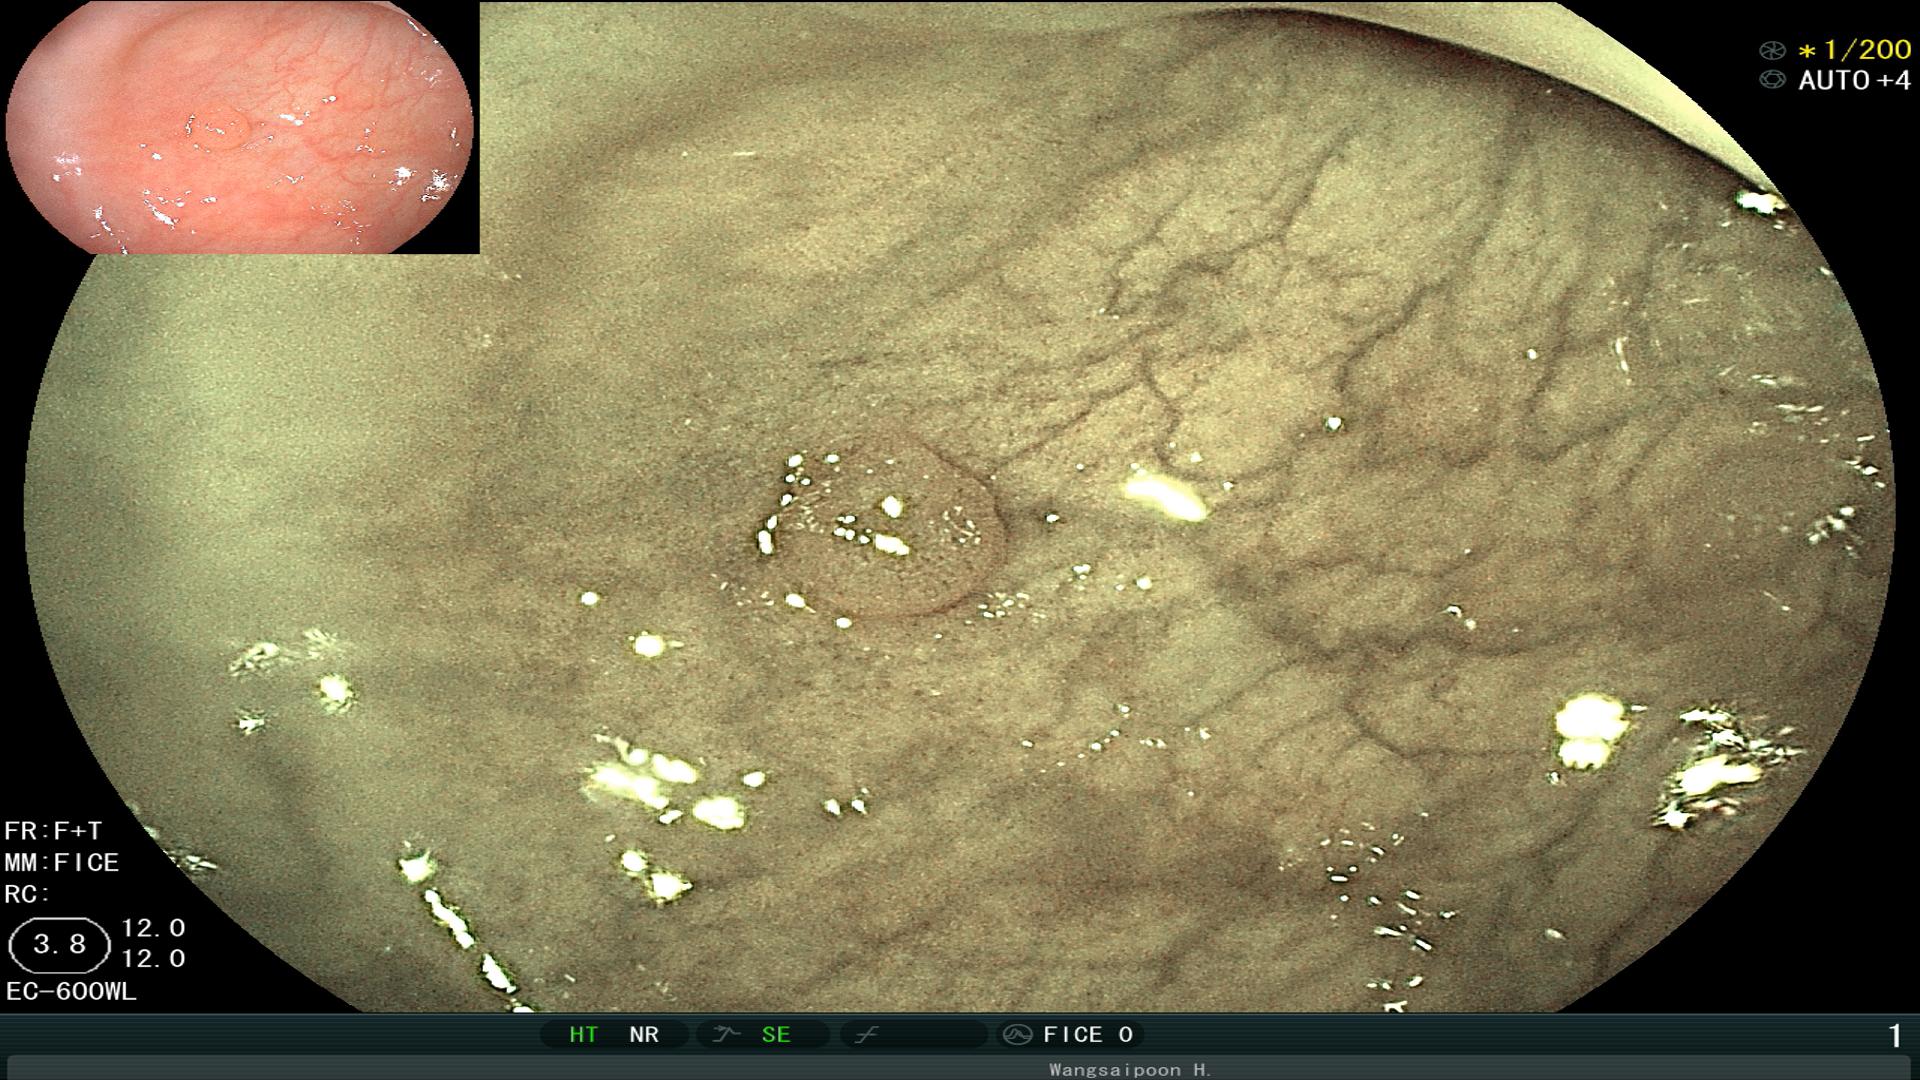The height and width of the screenshot is (1080, 1920).
Task: Click the EC-600WL scope model text
Action: 71,992
